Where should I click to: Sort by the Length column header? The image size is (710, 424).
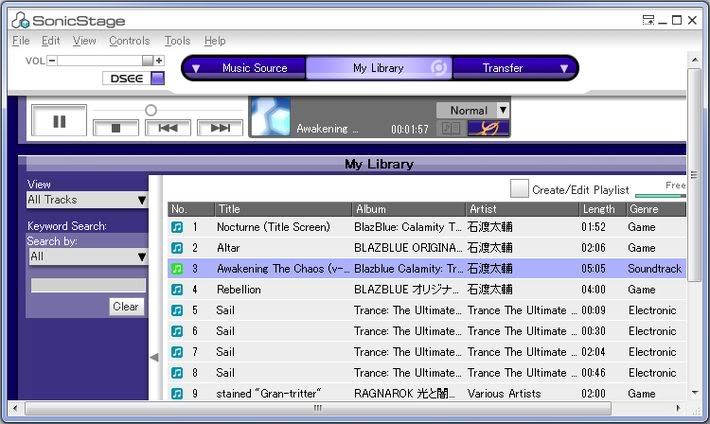(x=602, y=209)
